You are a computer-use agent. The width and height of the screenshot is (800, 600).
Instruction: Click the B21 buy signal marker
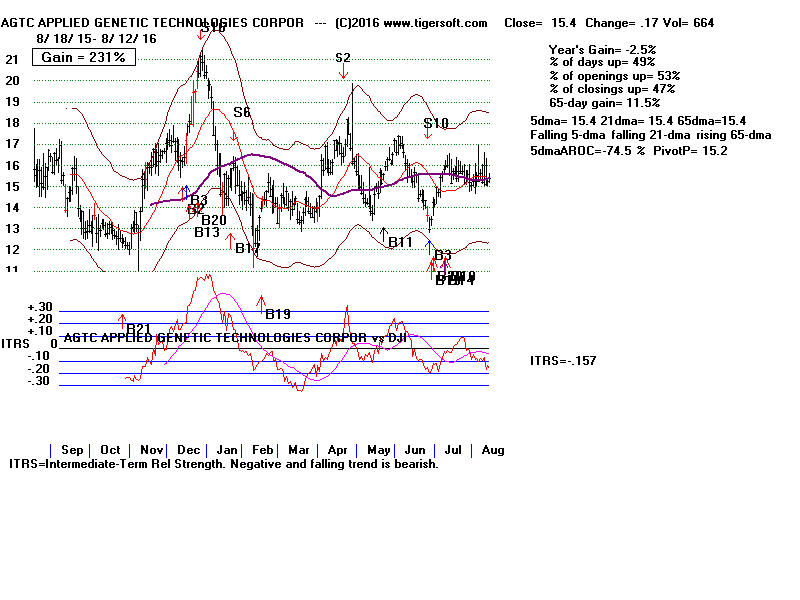click(138, 328)
